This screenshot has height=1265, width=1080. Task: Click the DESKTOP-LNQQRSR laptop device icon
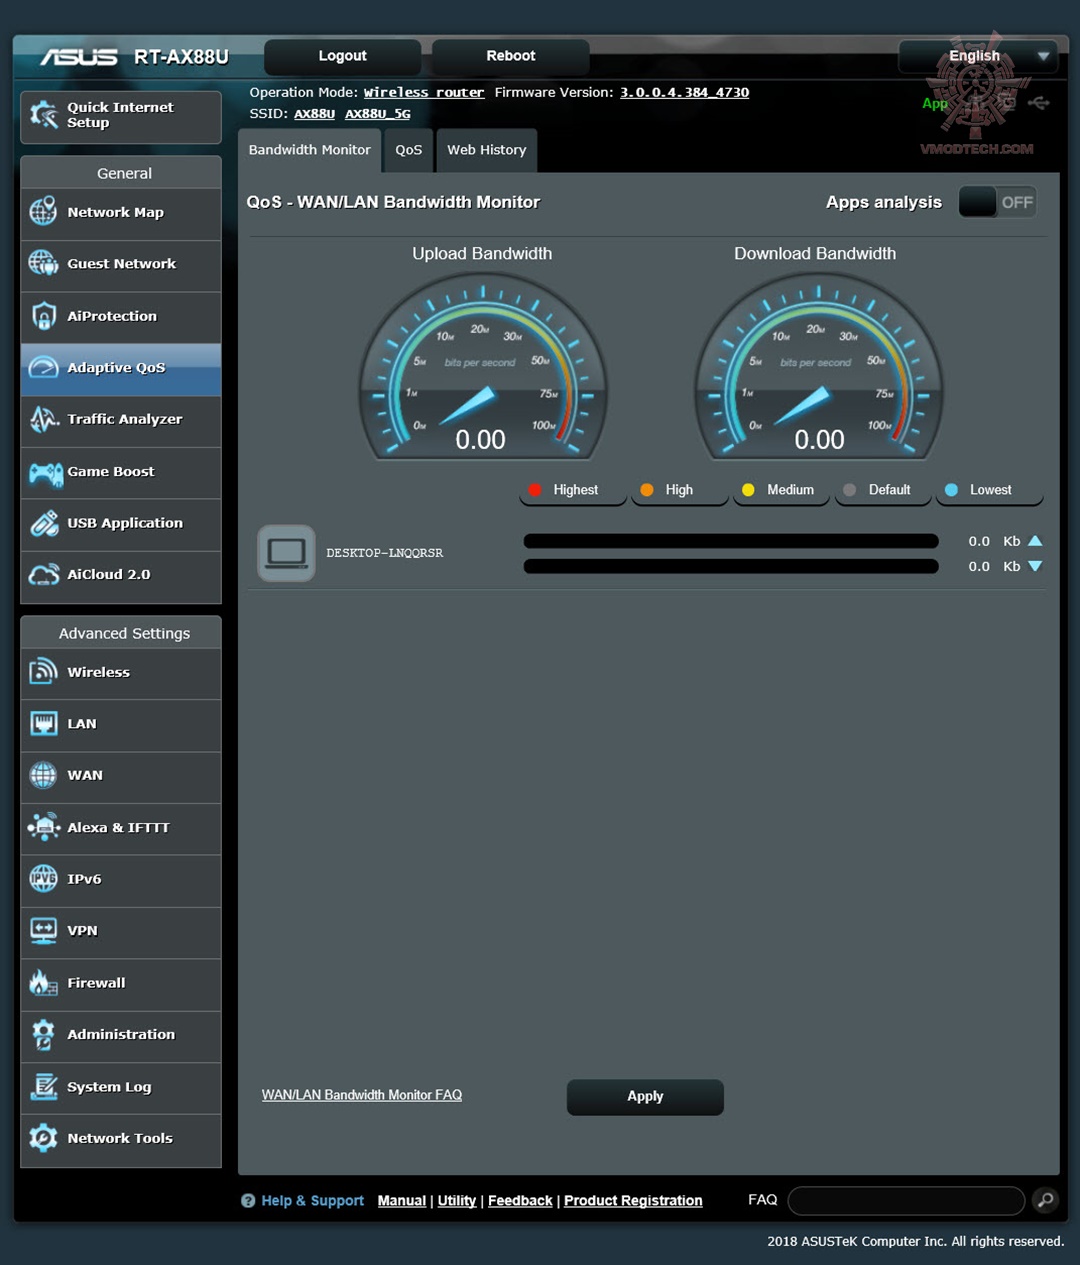286,553
